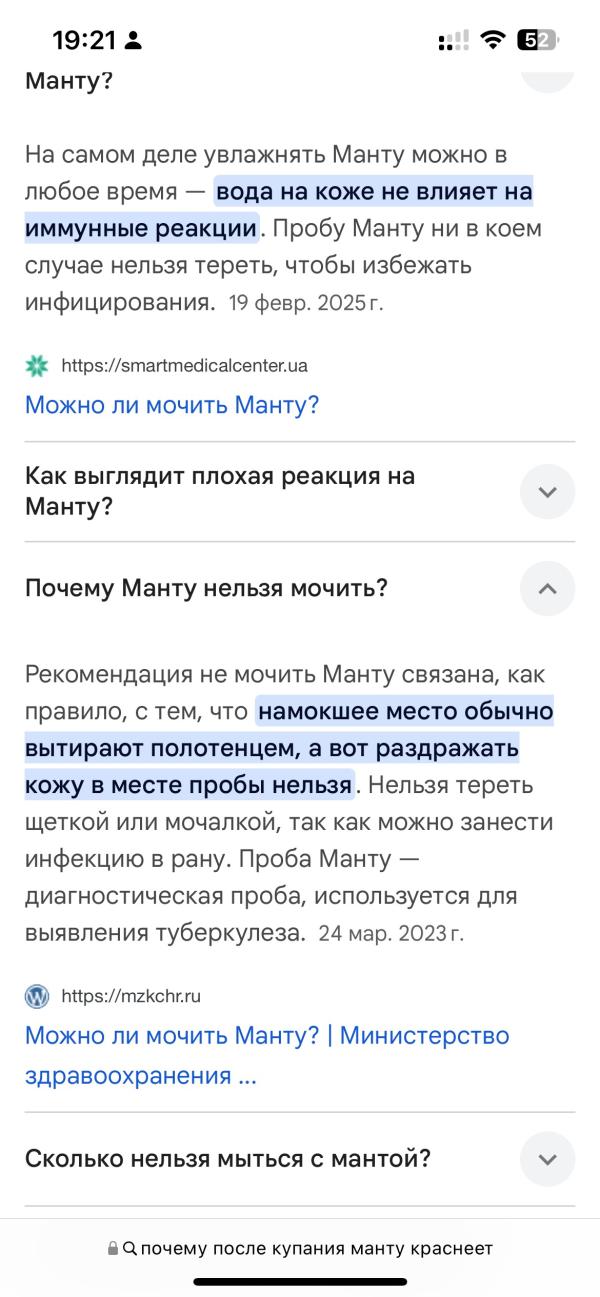The width and height of the screenshot is (600, 1297).
Task: Tap the Wi-Fi status icon
Action: (492, 40)
